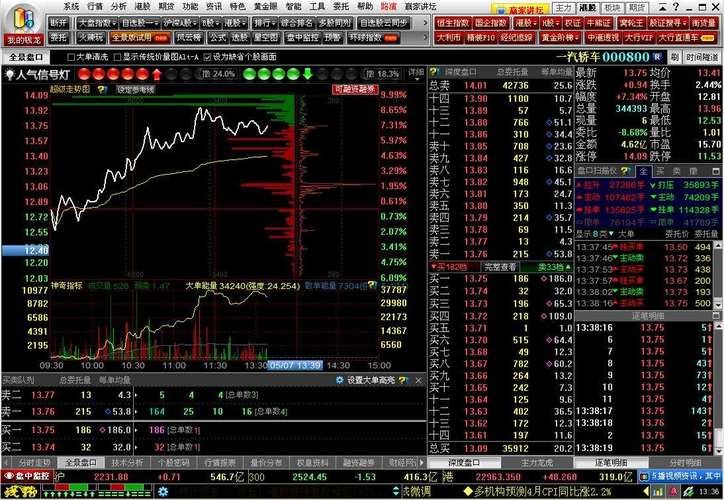Switch to the 技术分析 bottom tab

coord(127,463)
